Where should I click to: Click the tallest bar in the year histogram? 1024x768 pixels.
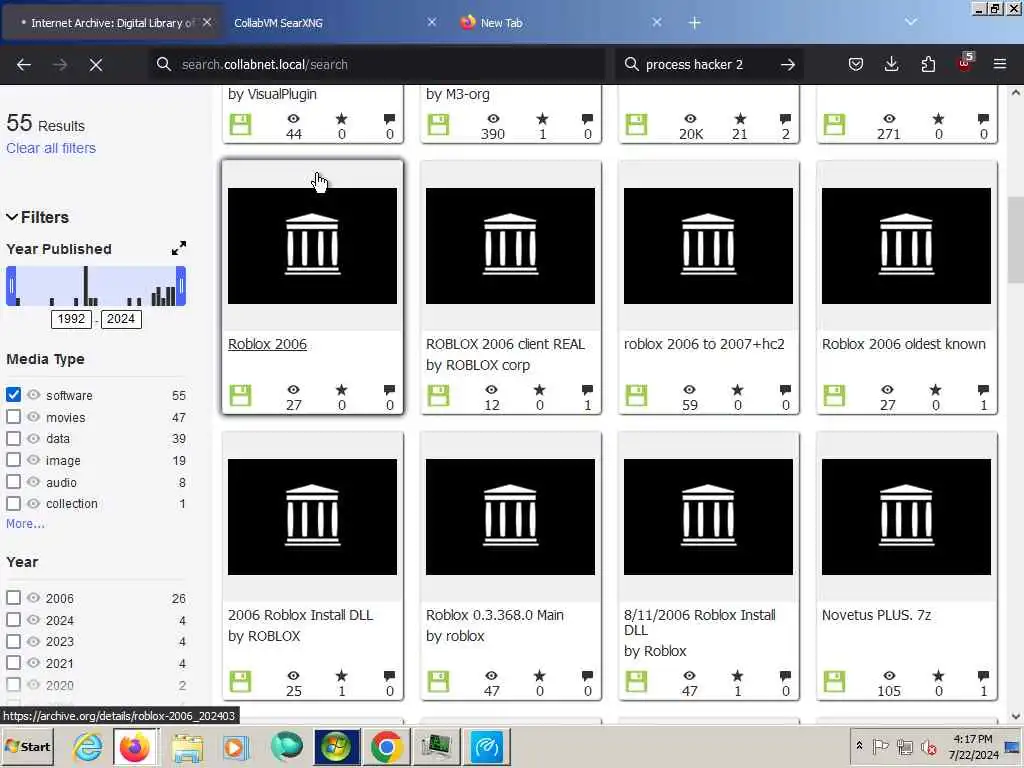pyautogui.click(x=86, y=286)
